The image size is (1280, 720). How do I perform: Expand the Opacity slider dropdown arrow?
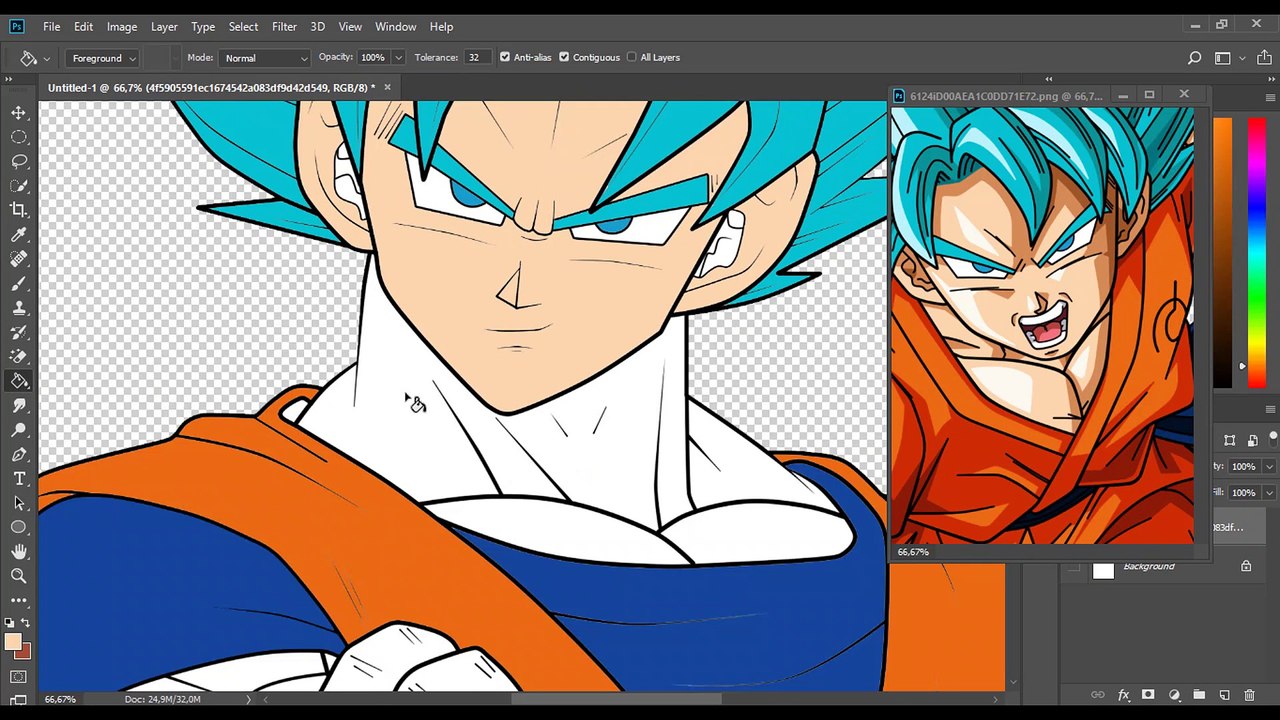coord(398,58)
